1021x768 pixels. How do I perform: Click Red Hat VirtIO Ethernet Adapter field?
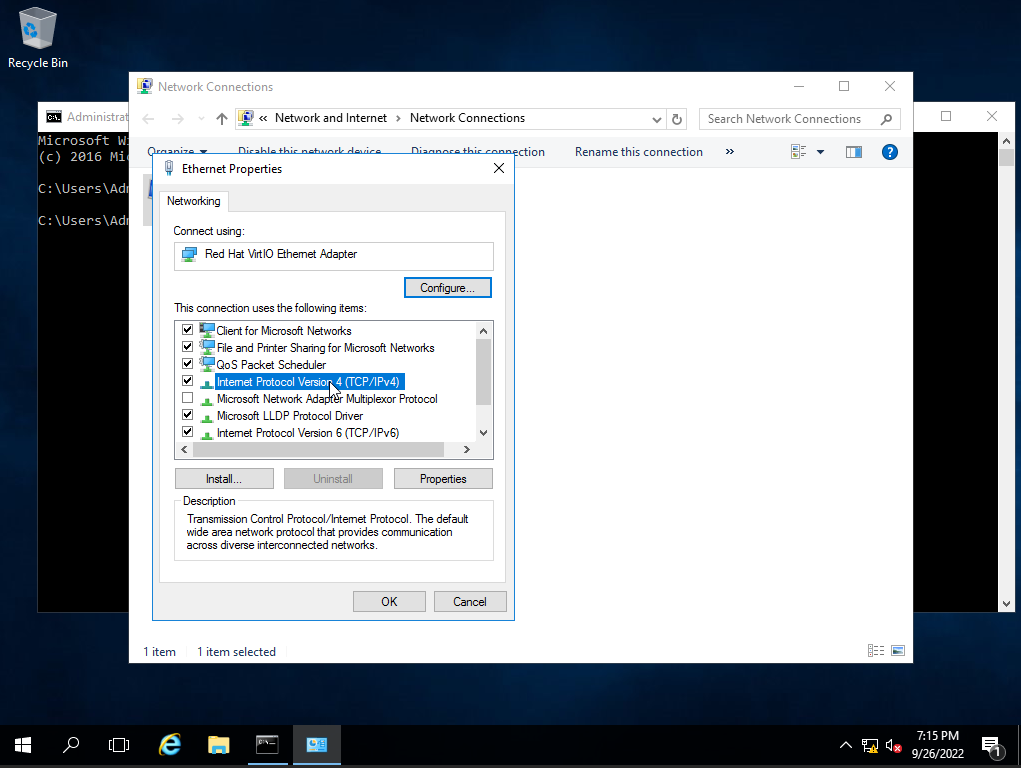333,255
